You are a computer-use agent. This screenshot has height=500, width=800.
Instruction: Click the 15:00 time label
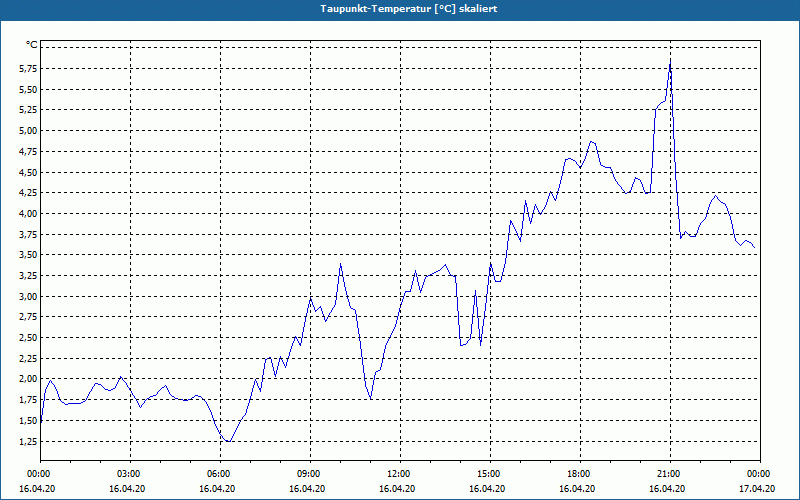pos(490,474)
